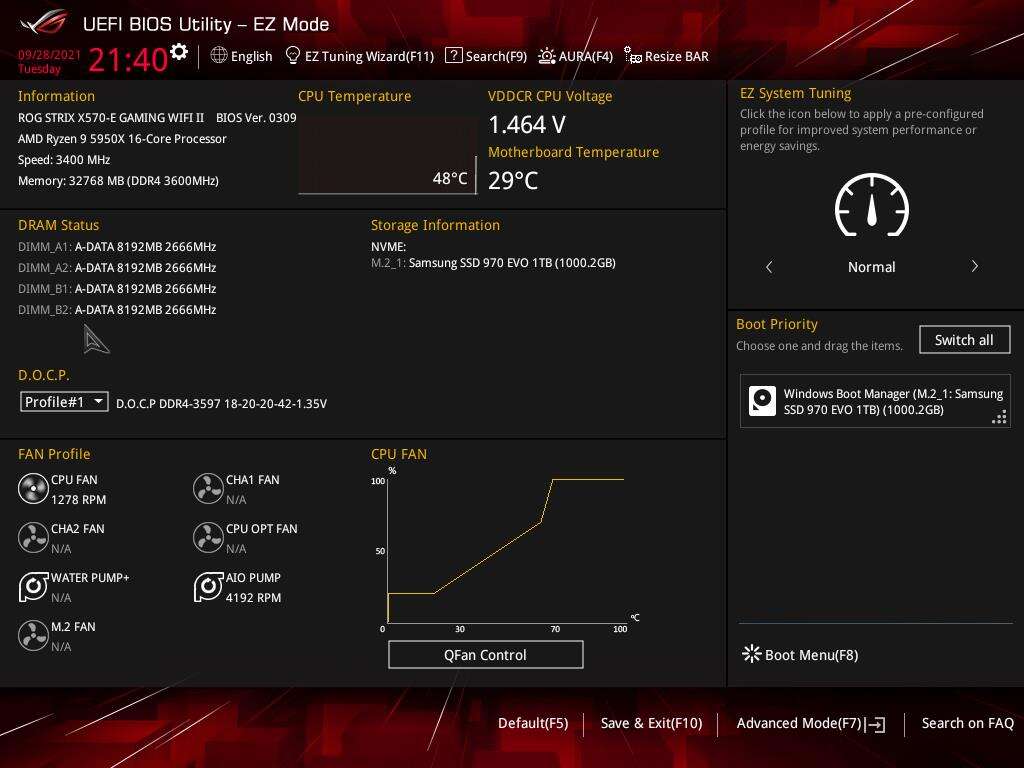Toggle Resize BAR option
The height and width of the screenshot is (768, 1024).
point(666,57)
